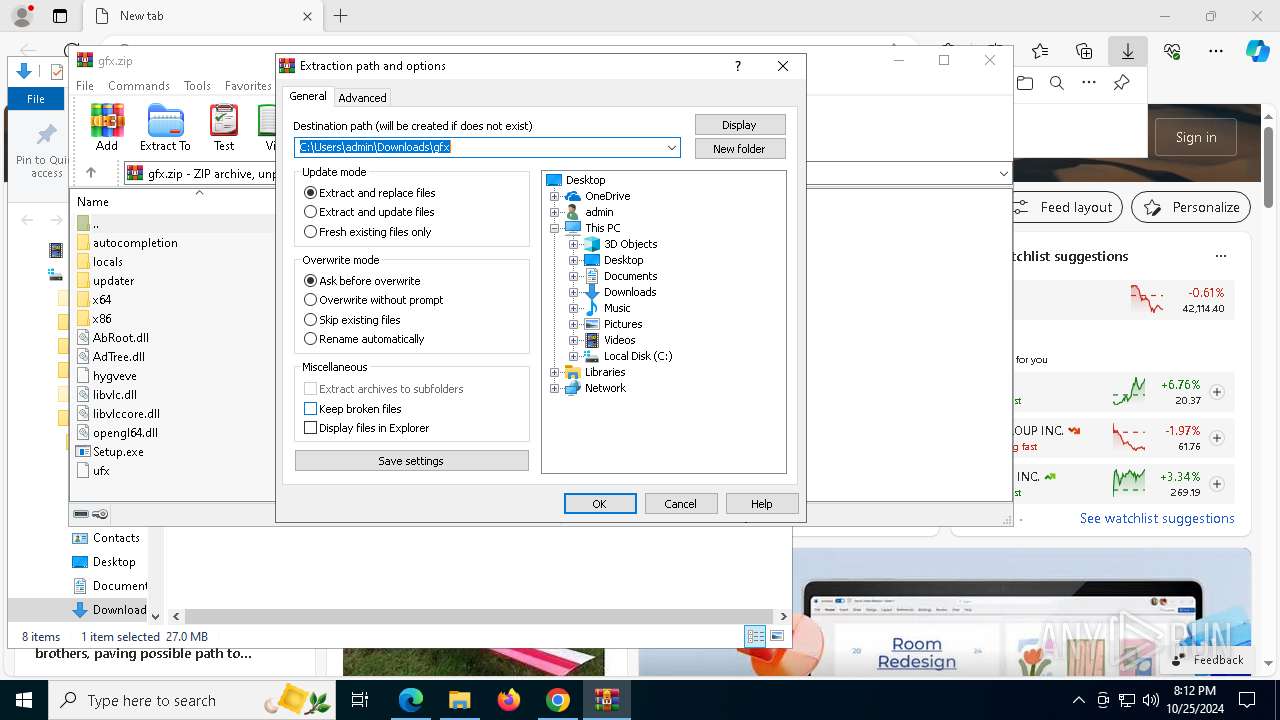Expand the OneDrive tree node
This screenshot has height=720, width=1280.
click(x=555, y=196)
